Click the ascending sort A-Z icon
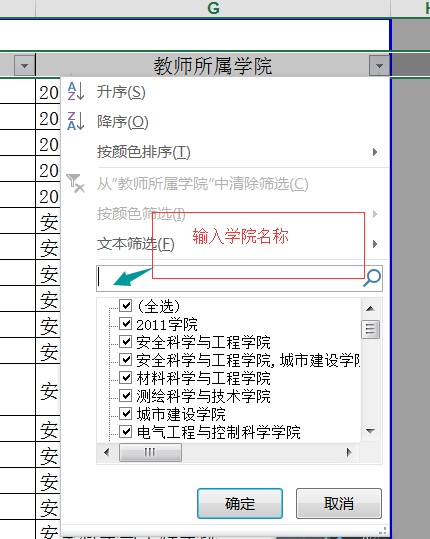This screenshot has height=539, width=430. point(76,91)
